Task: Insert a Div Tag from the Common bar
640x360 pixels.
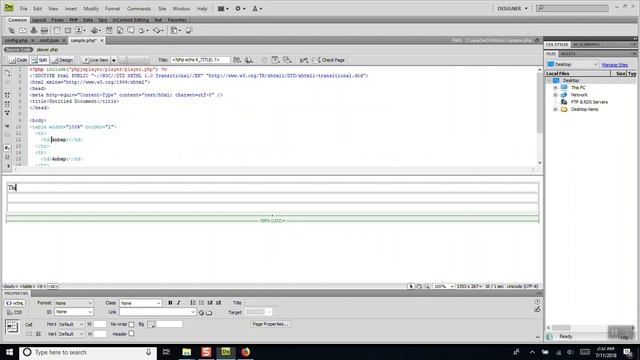Action: pyautogui.click(x=68, y=31)
